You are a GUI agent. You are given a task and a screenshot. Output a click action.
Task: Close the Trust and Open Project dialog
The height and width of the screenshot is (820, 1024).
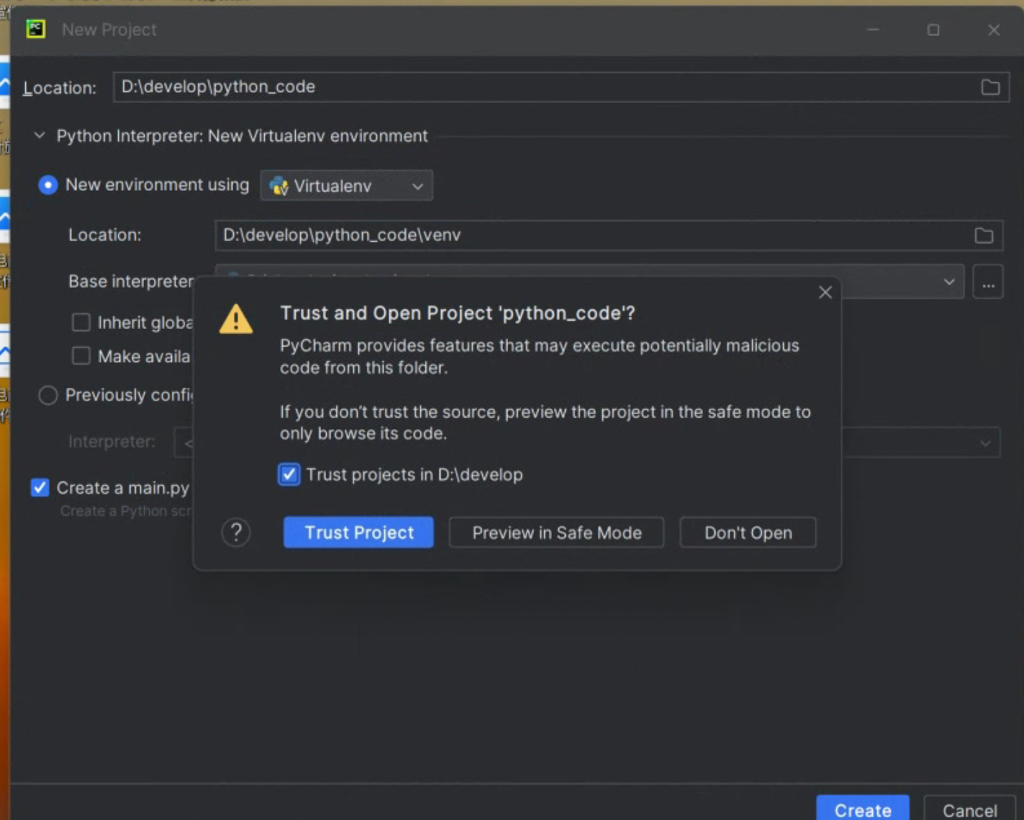pyautogui.click(x=825, y=292)
